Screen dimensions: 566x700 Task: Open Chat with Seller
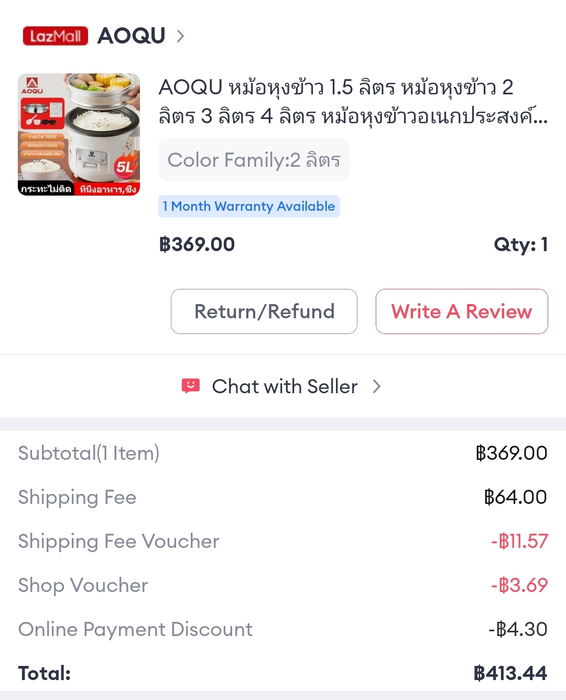tap(285, 386)
